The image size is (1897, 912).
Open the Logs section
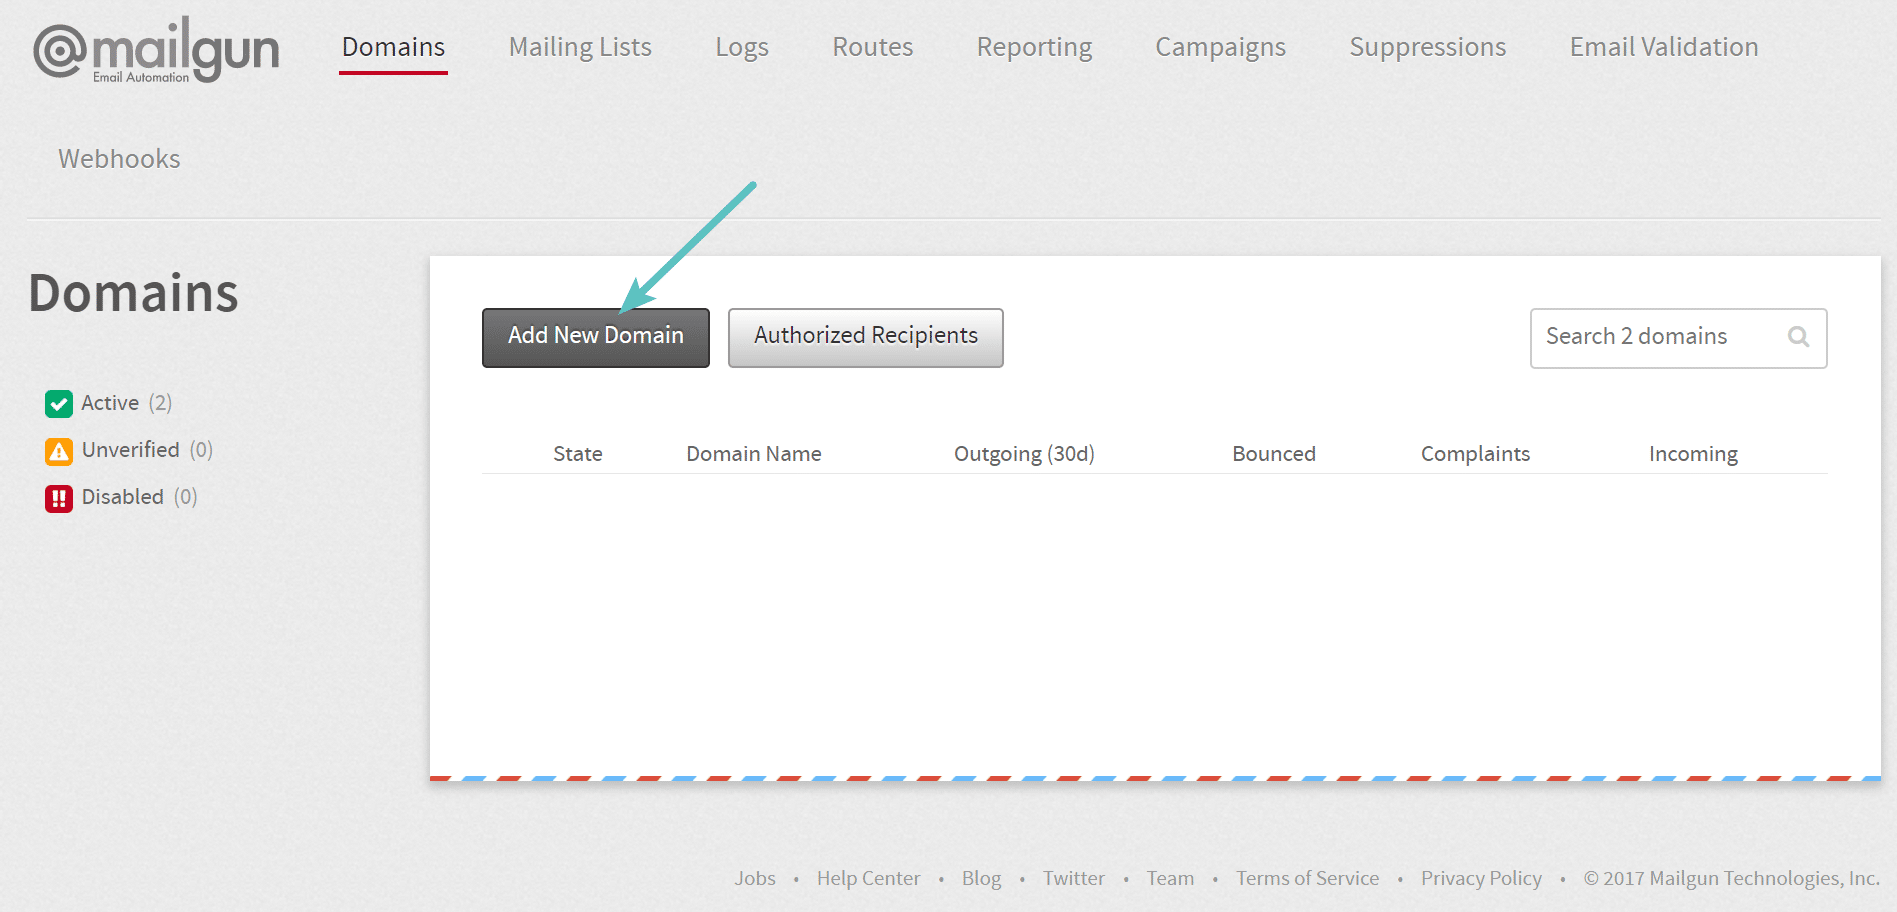pyautogui.click(x=741, y=47)
